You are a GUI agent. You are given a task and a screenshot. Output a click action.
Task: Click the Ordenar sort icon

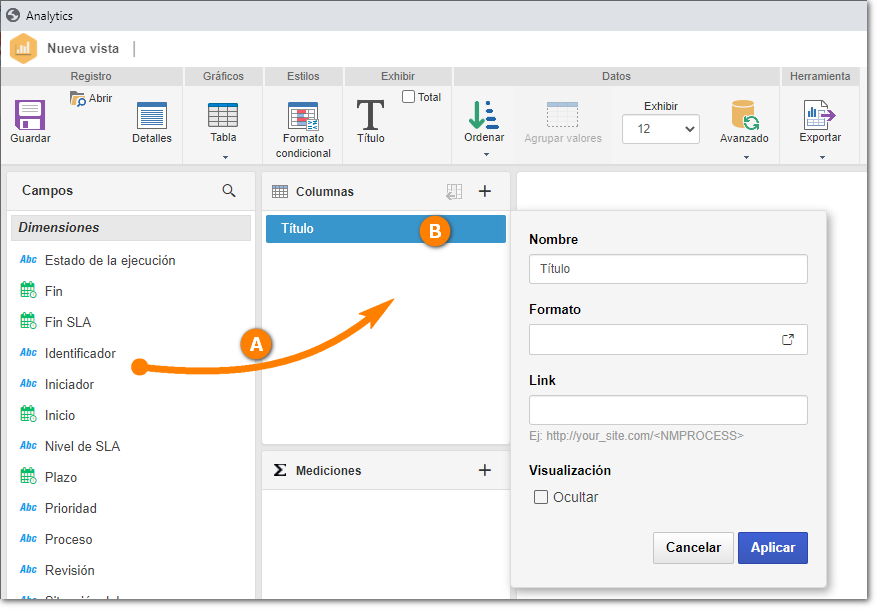[x=483, y=115]
